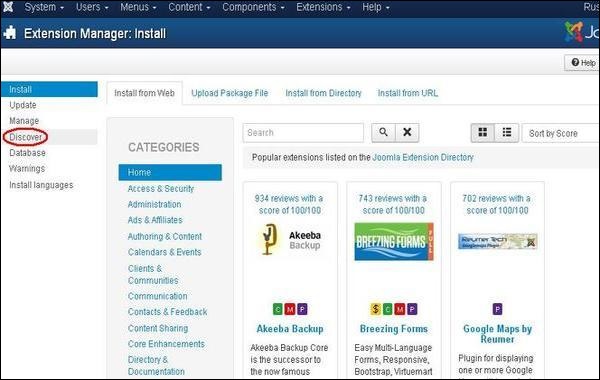Click the yellow dollar badge under Breezing Forms
This screenshot has width=600, height=380.
375,309
